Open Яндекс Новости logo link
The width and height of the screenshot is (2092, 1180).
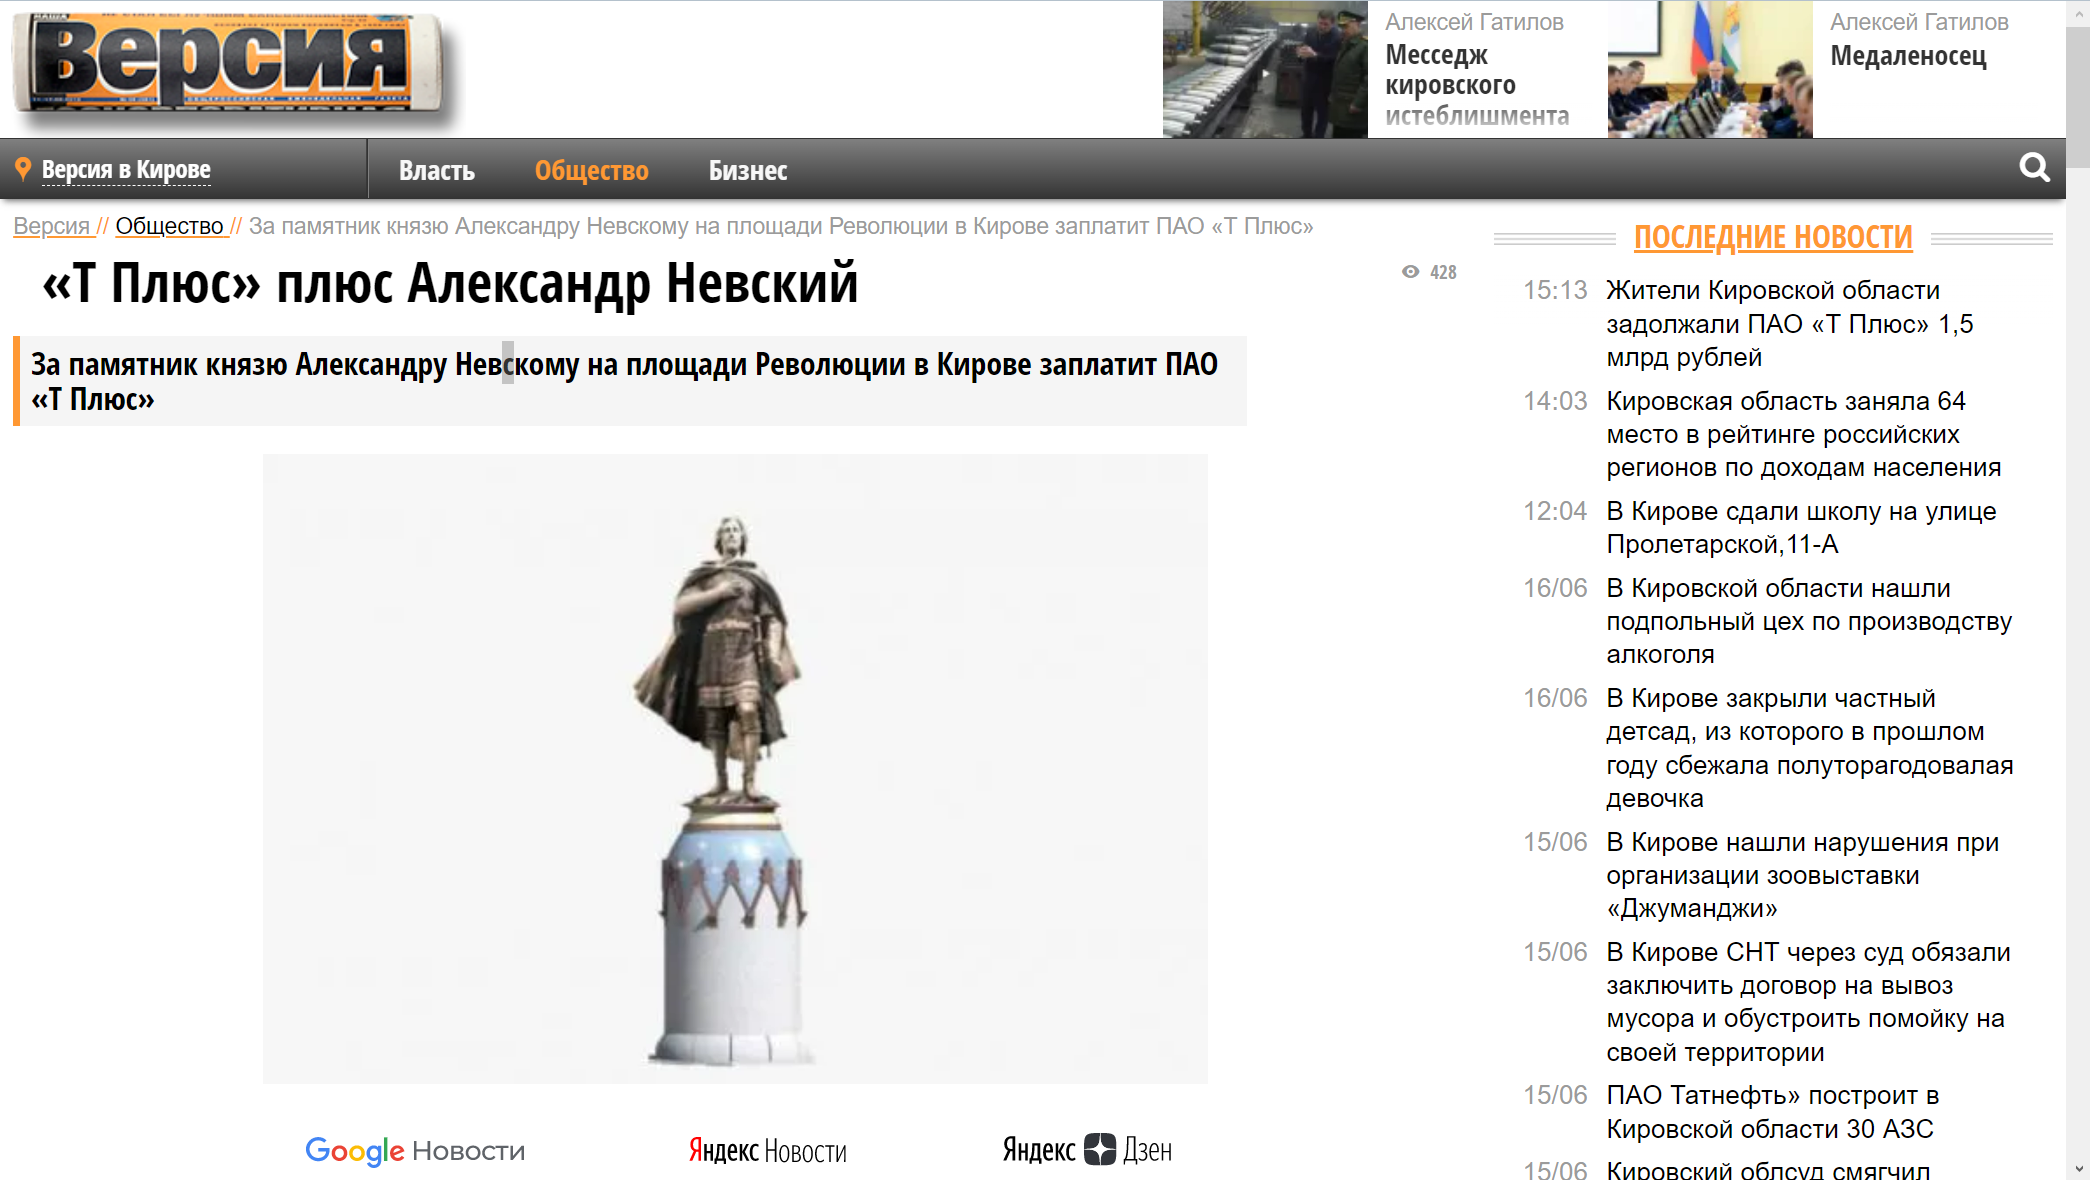tap(767, 1151)
